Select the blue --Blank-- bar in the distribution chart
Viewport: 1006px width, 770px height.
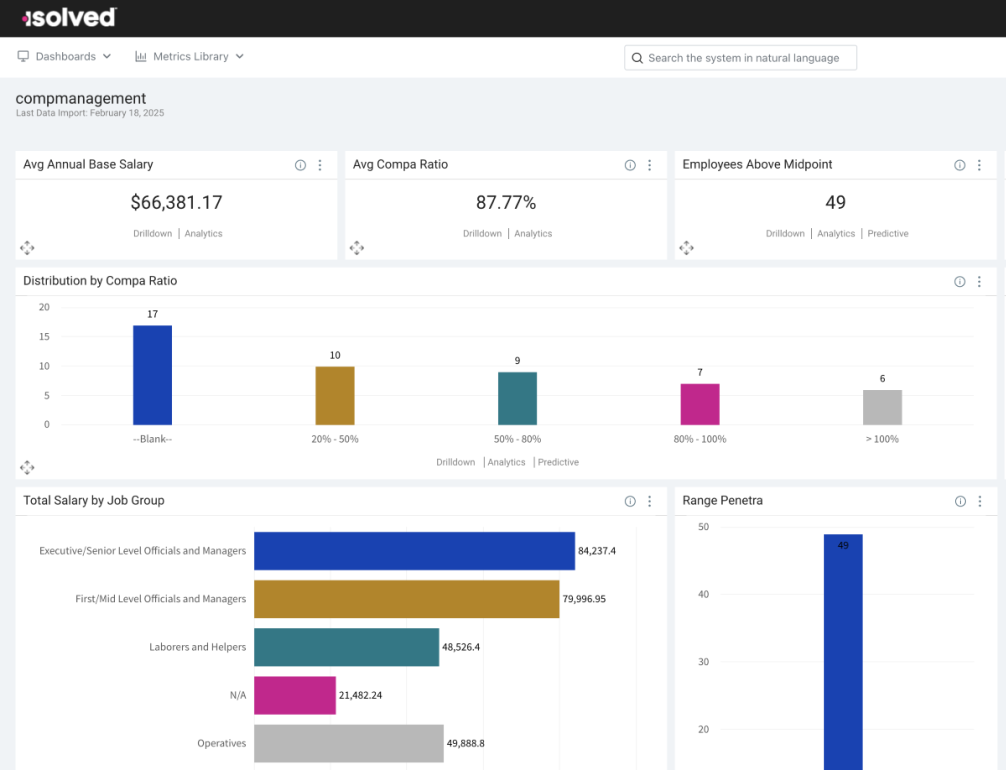(x=152, y=375)
